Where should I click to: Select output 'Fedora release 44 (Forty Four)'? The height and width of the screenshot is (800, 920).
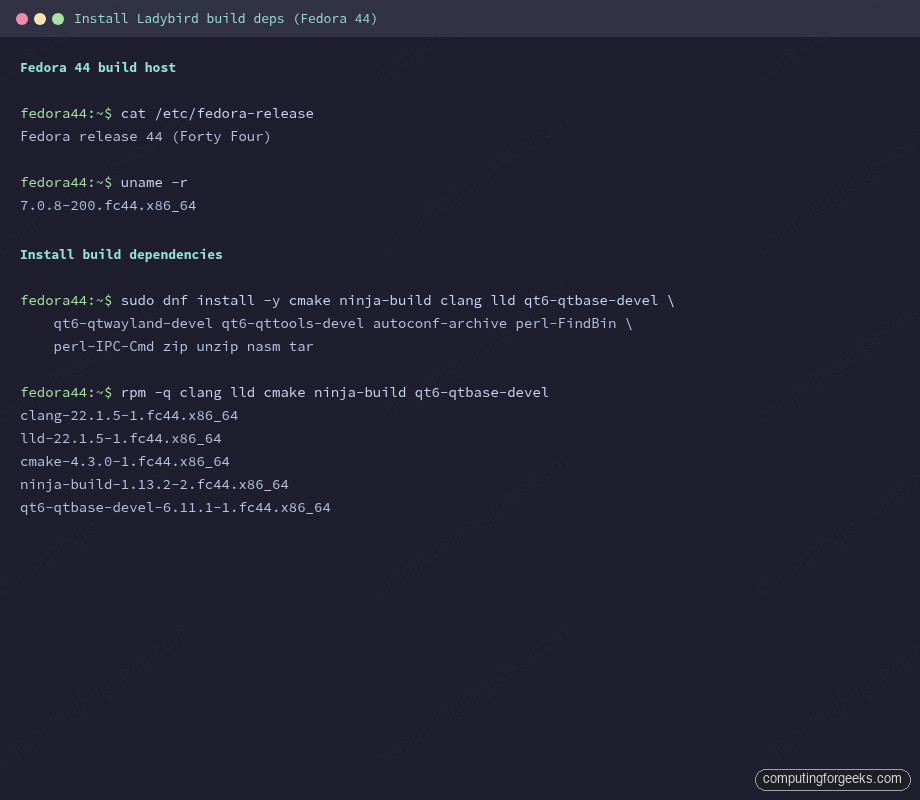[x=146, y=137]
